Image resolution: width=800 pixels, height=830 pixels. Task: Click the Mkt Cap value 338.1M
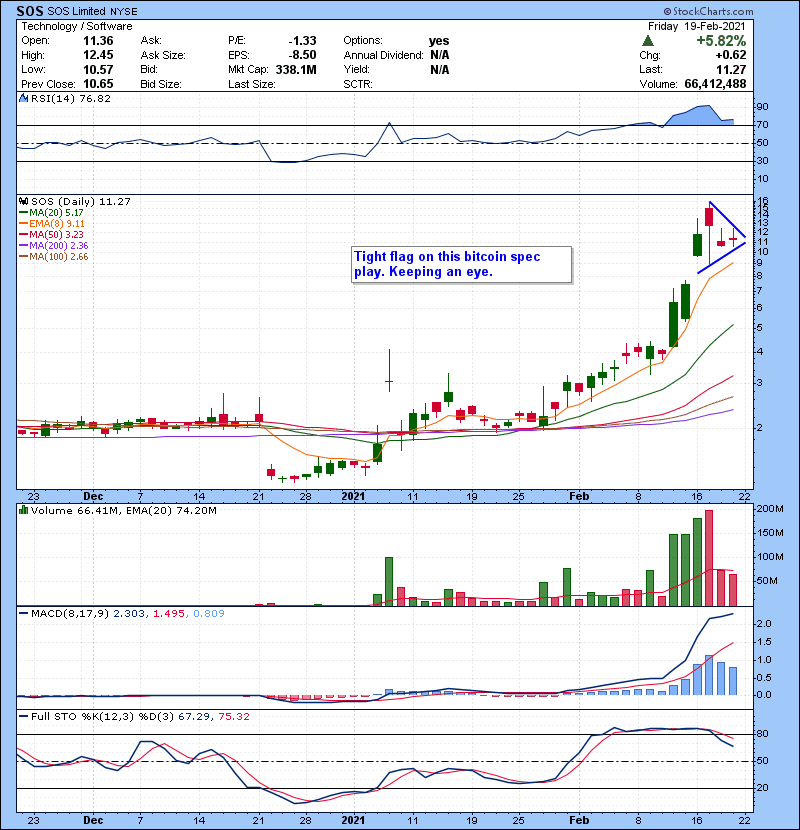296,69
